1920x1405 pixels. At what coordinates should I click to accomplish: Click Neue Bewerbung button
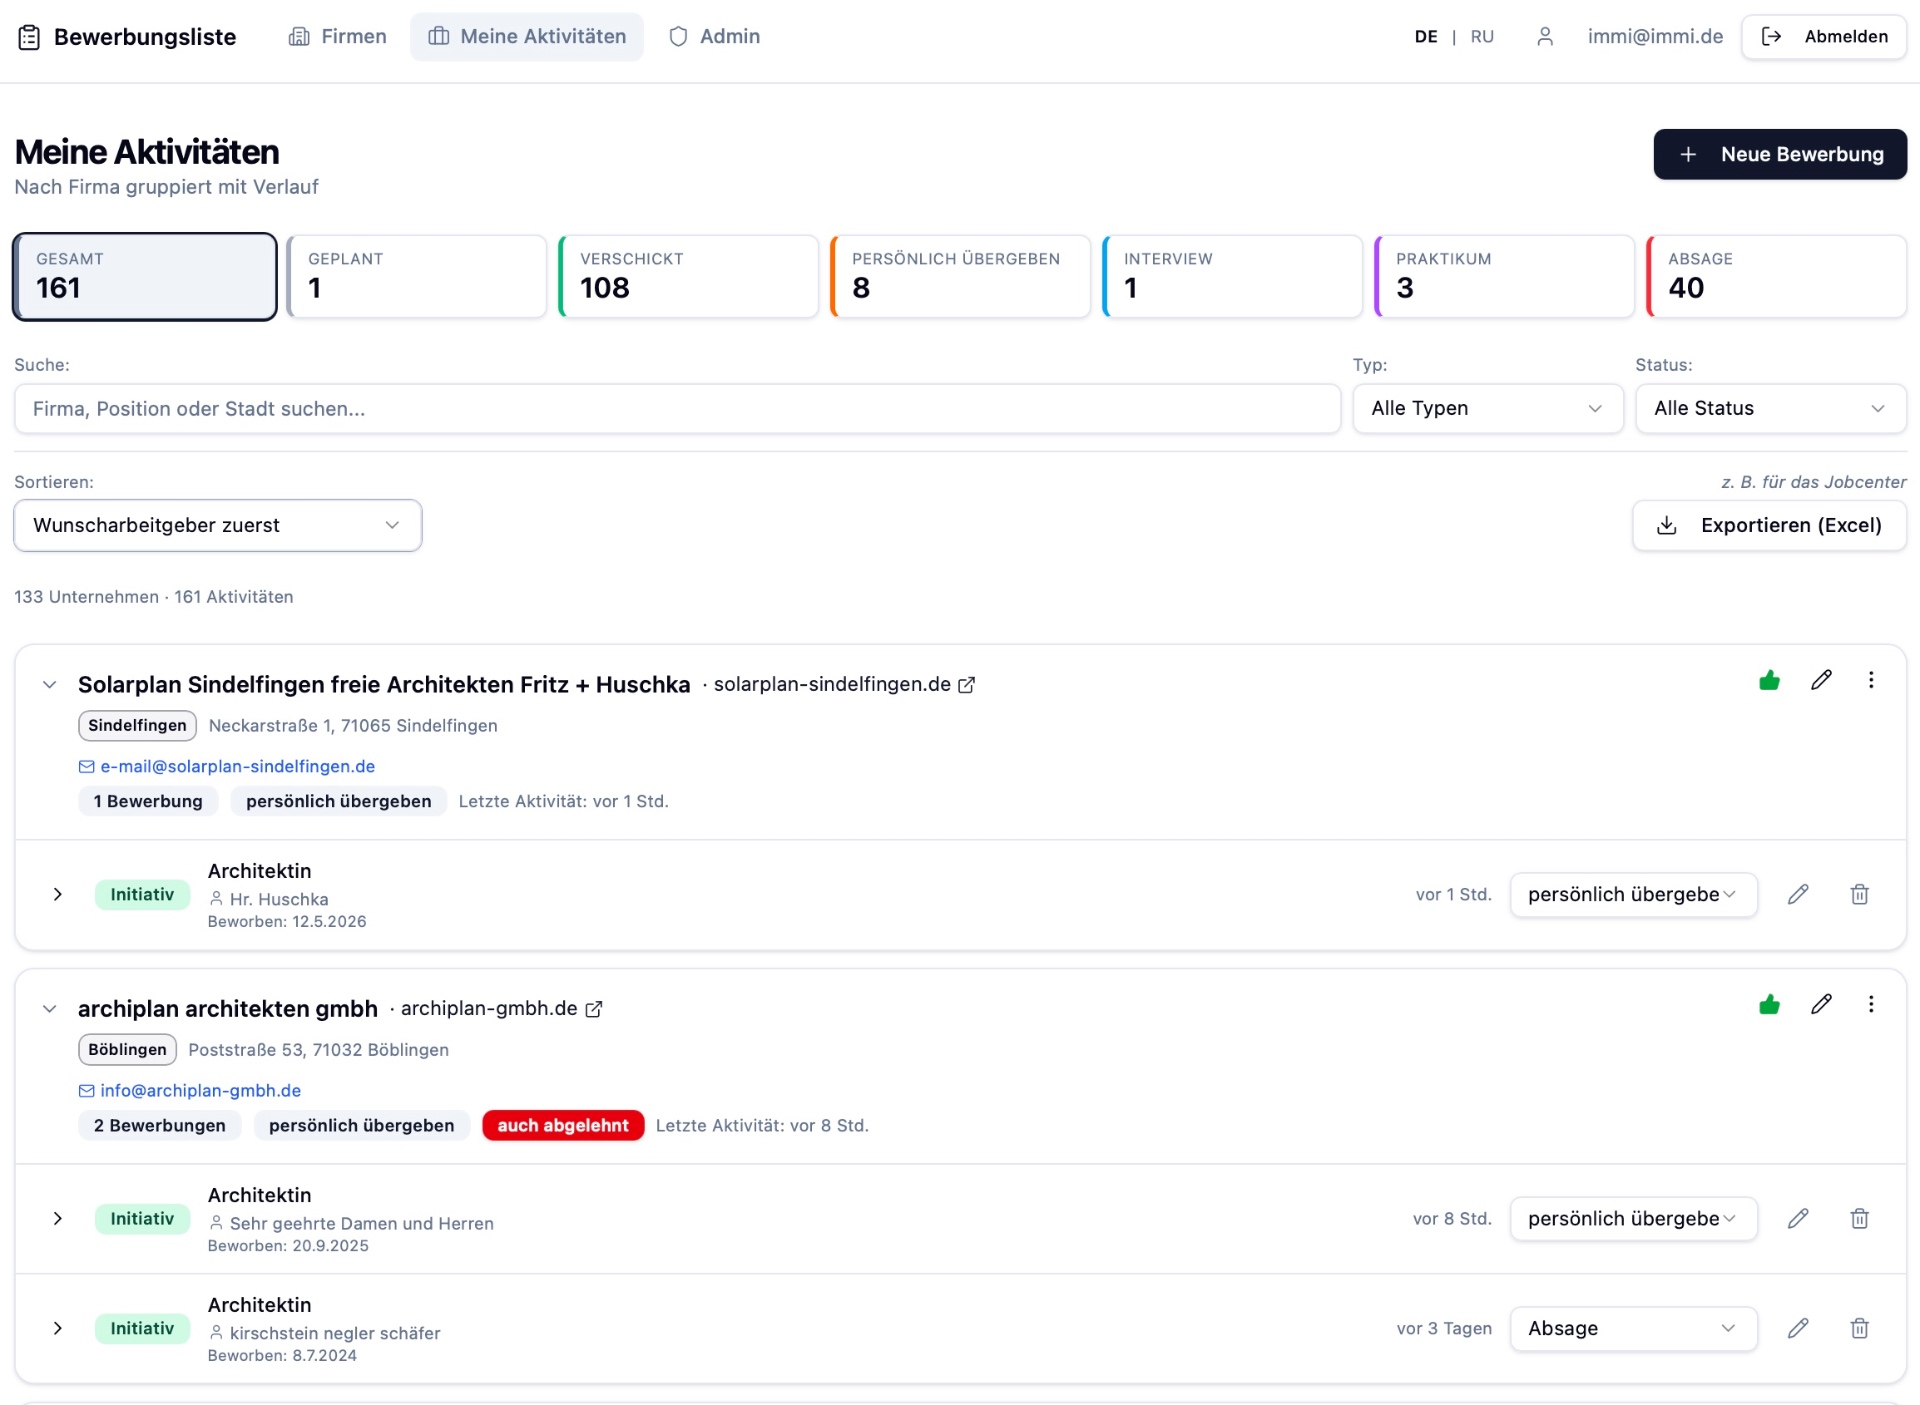tap(1780, 155)
